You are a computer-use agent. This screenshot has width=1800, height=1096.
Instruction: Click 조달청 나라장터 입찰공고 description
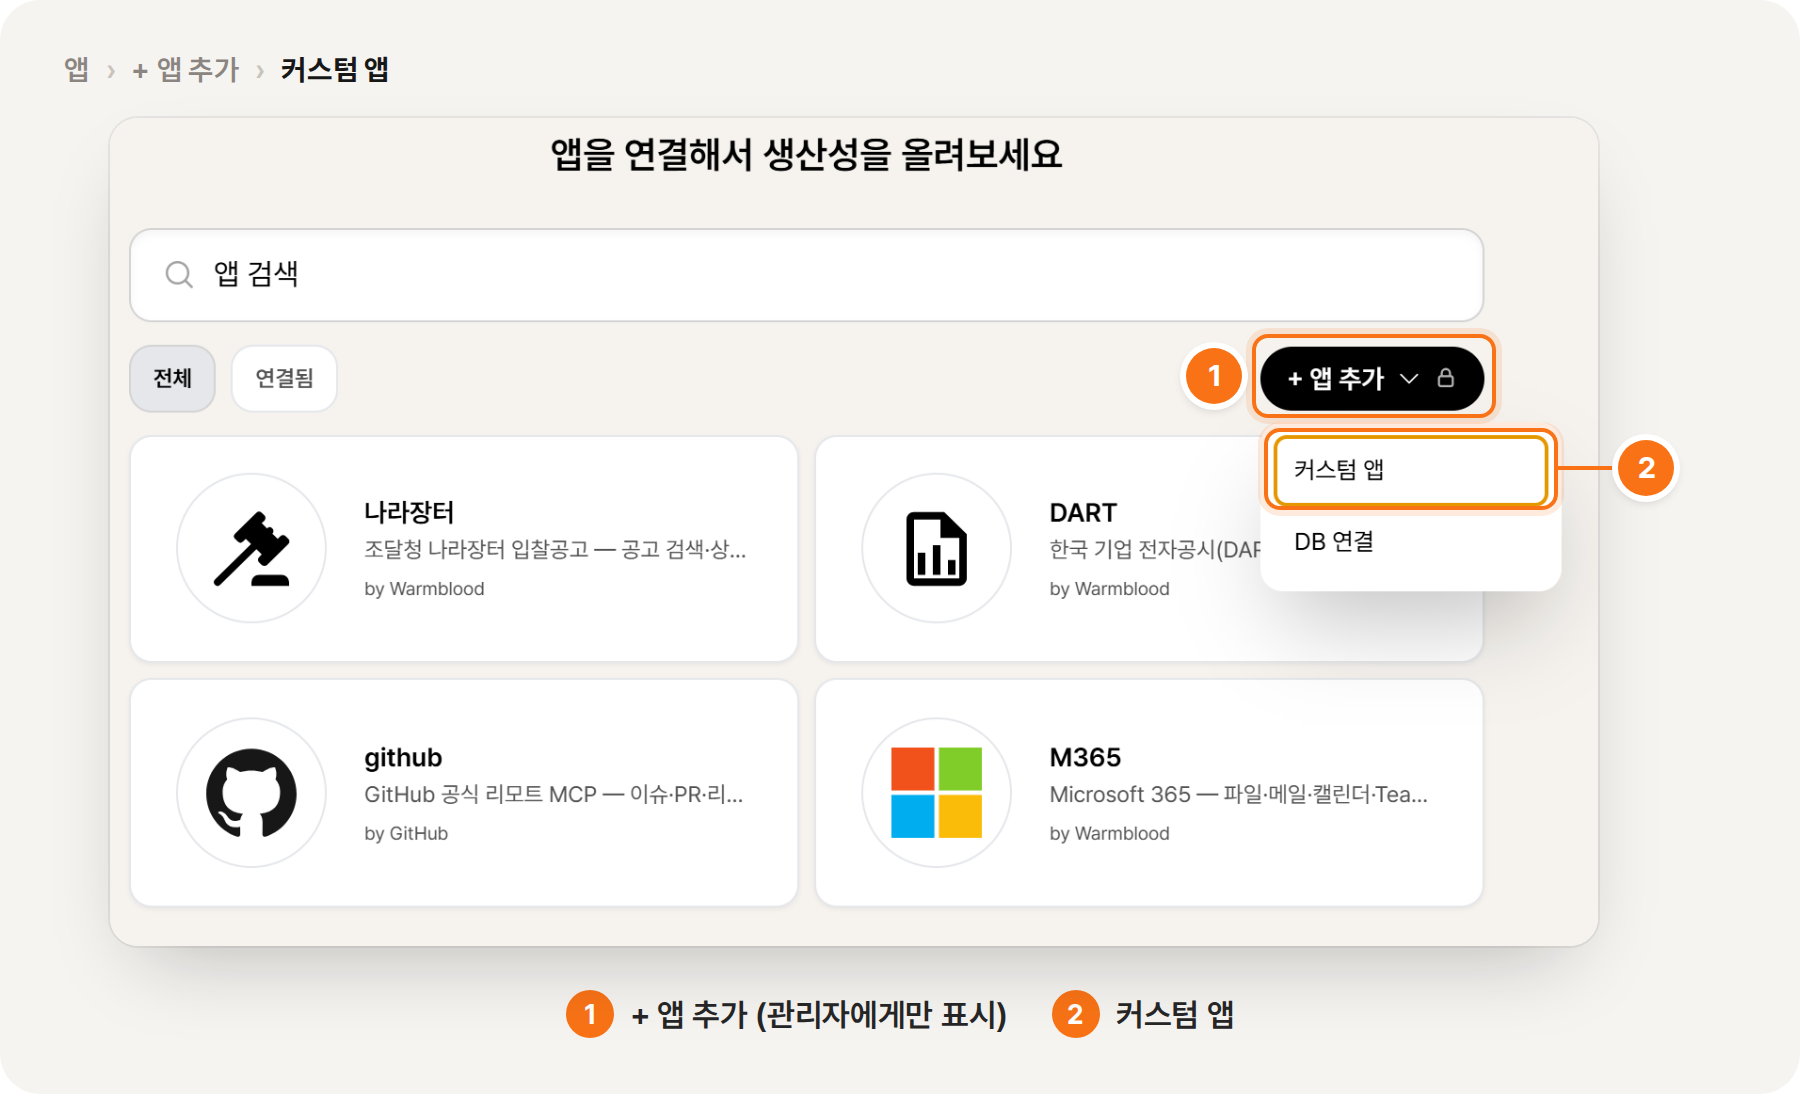555,549
